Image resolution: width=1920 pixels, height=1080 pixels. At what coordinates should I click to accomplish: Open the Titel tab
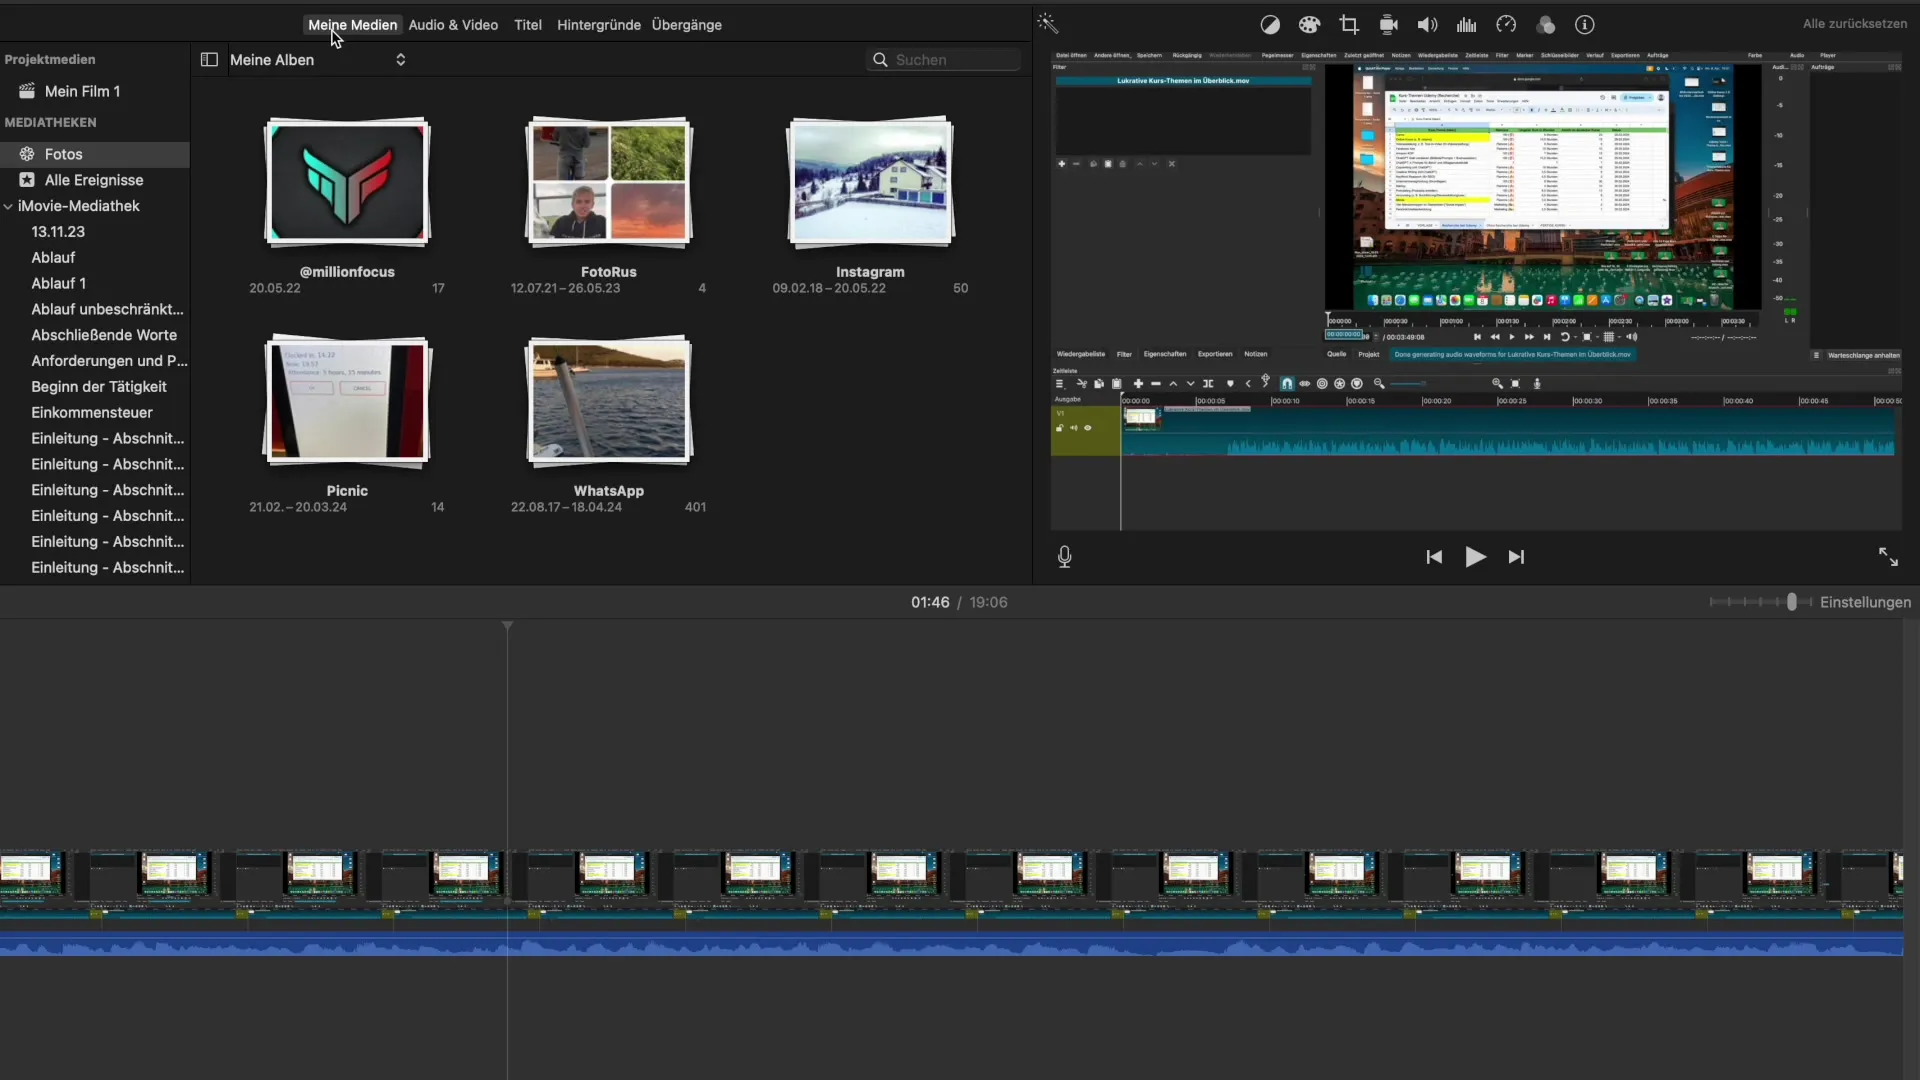528,25
